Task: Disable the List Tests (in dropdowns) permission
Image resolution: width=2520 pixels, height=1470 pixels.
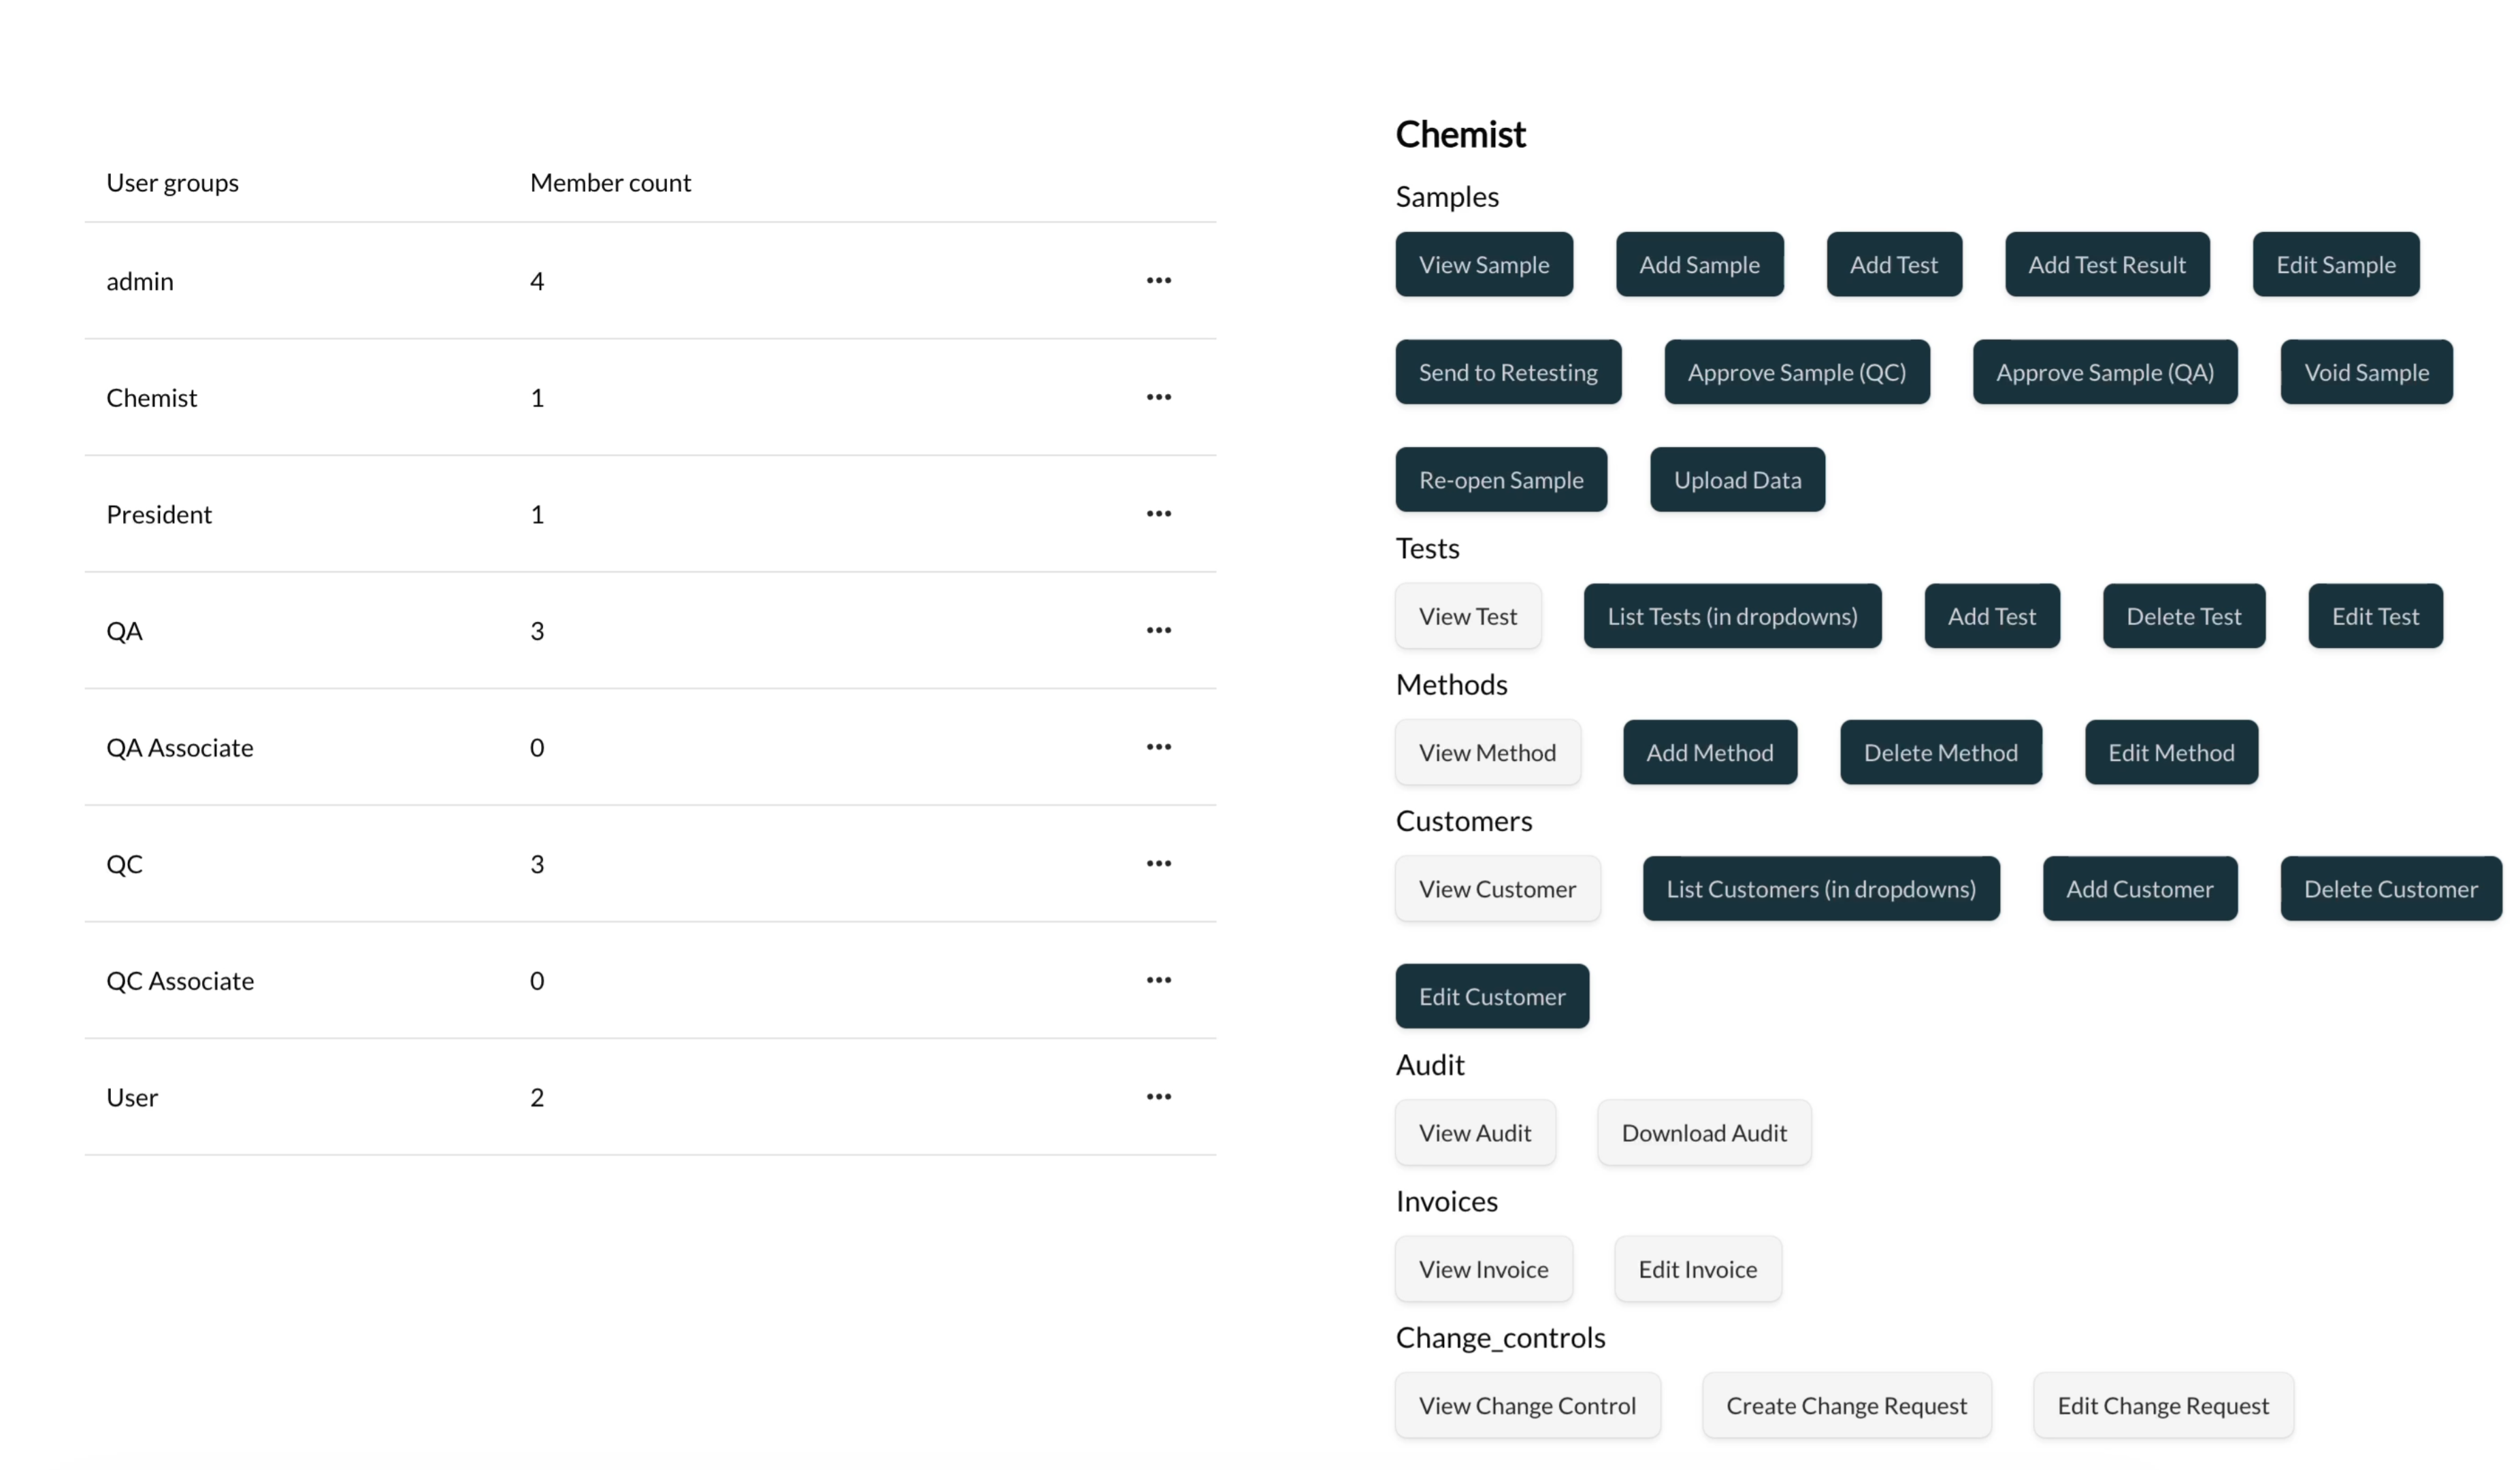Action: pyautogui.click(x=1731, y=616)
